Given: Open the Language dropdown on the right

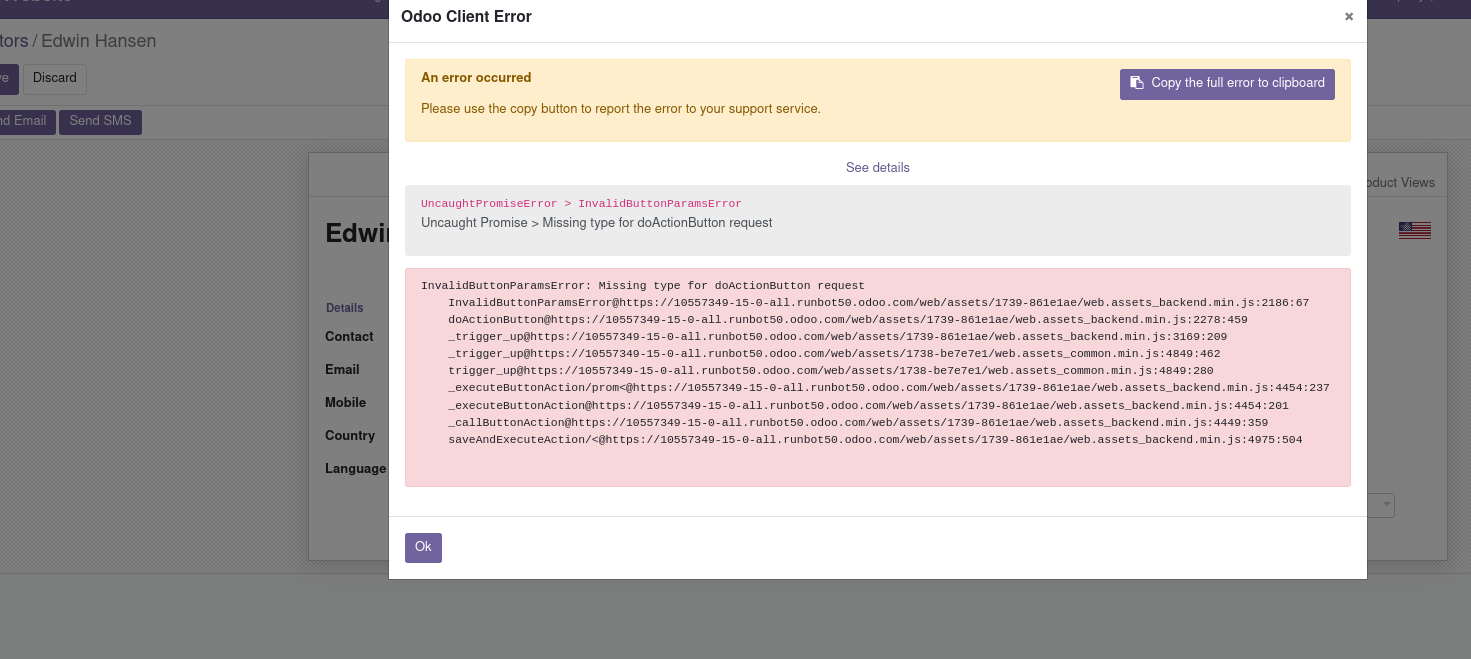Looking at the screenshot, I should (1386, 505).
